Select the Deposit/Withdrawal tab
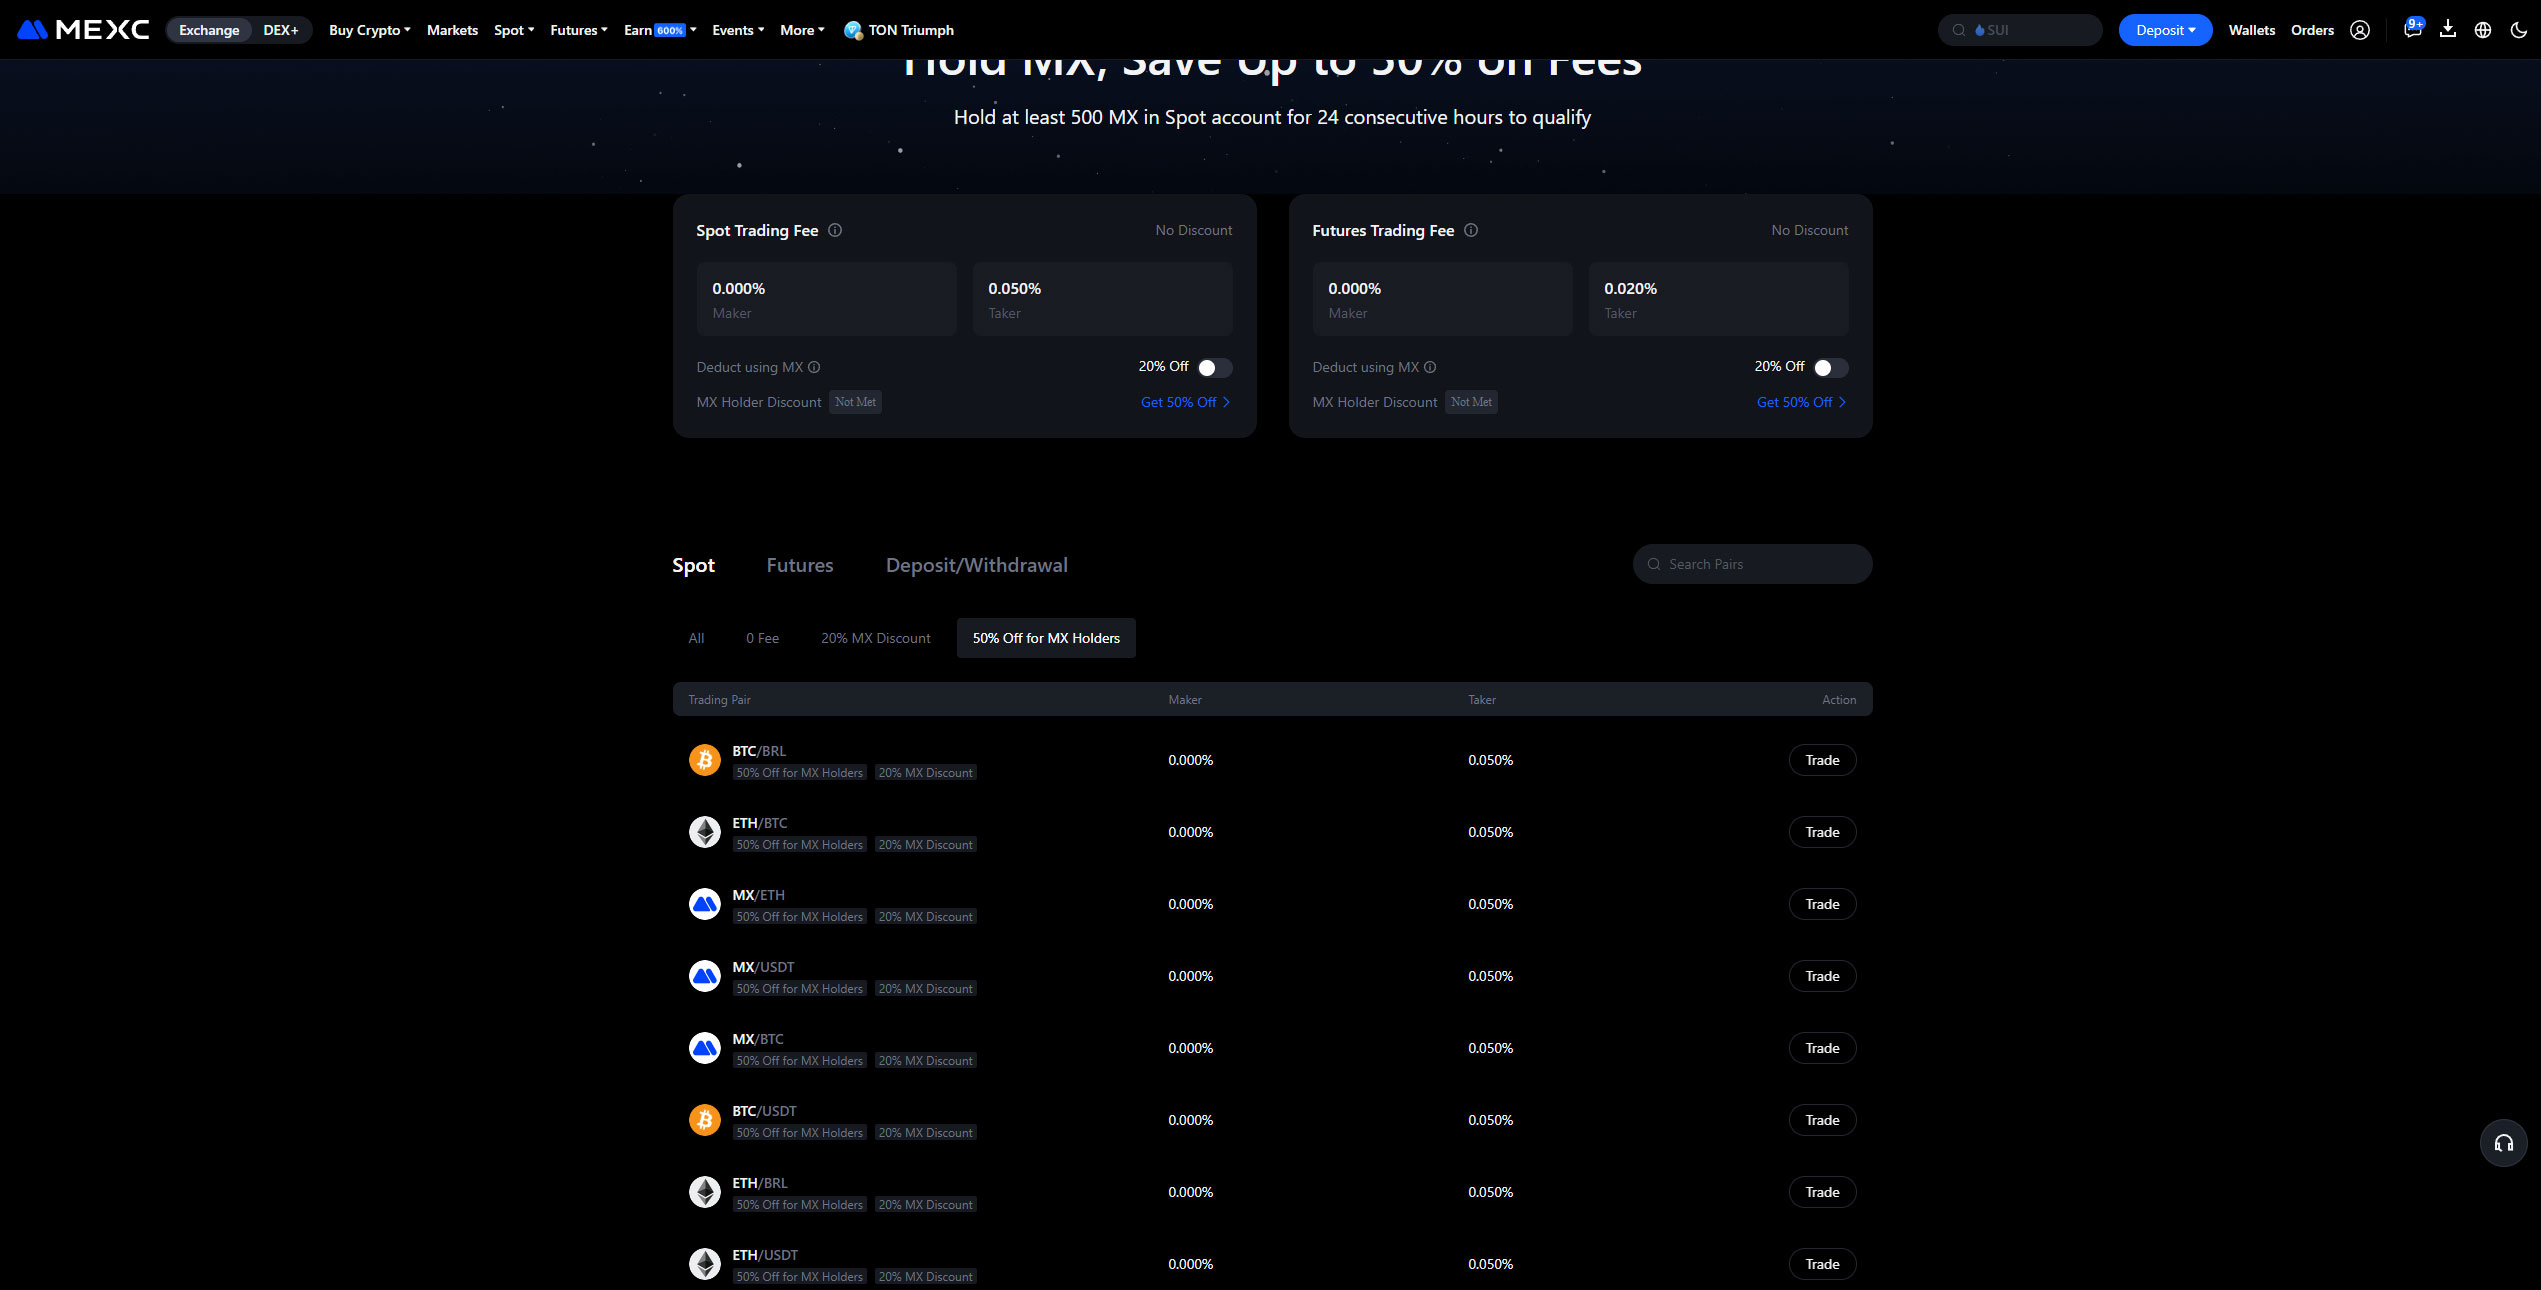This screenshot has height=1290, width=2541. (x=977, y=565)
